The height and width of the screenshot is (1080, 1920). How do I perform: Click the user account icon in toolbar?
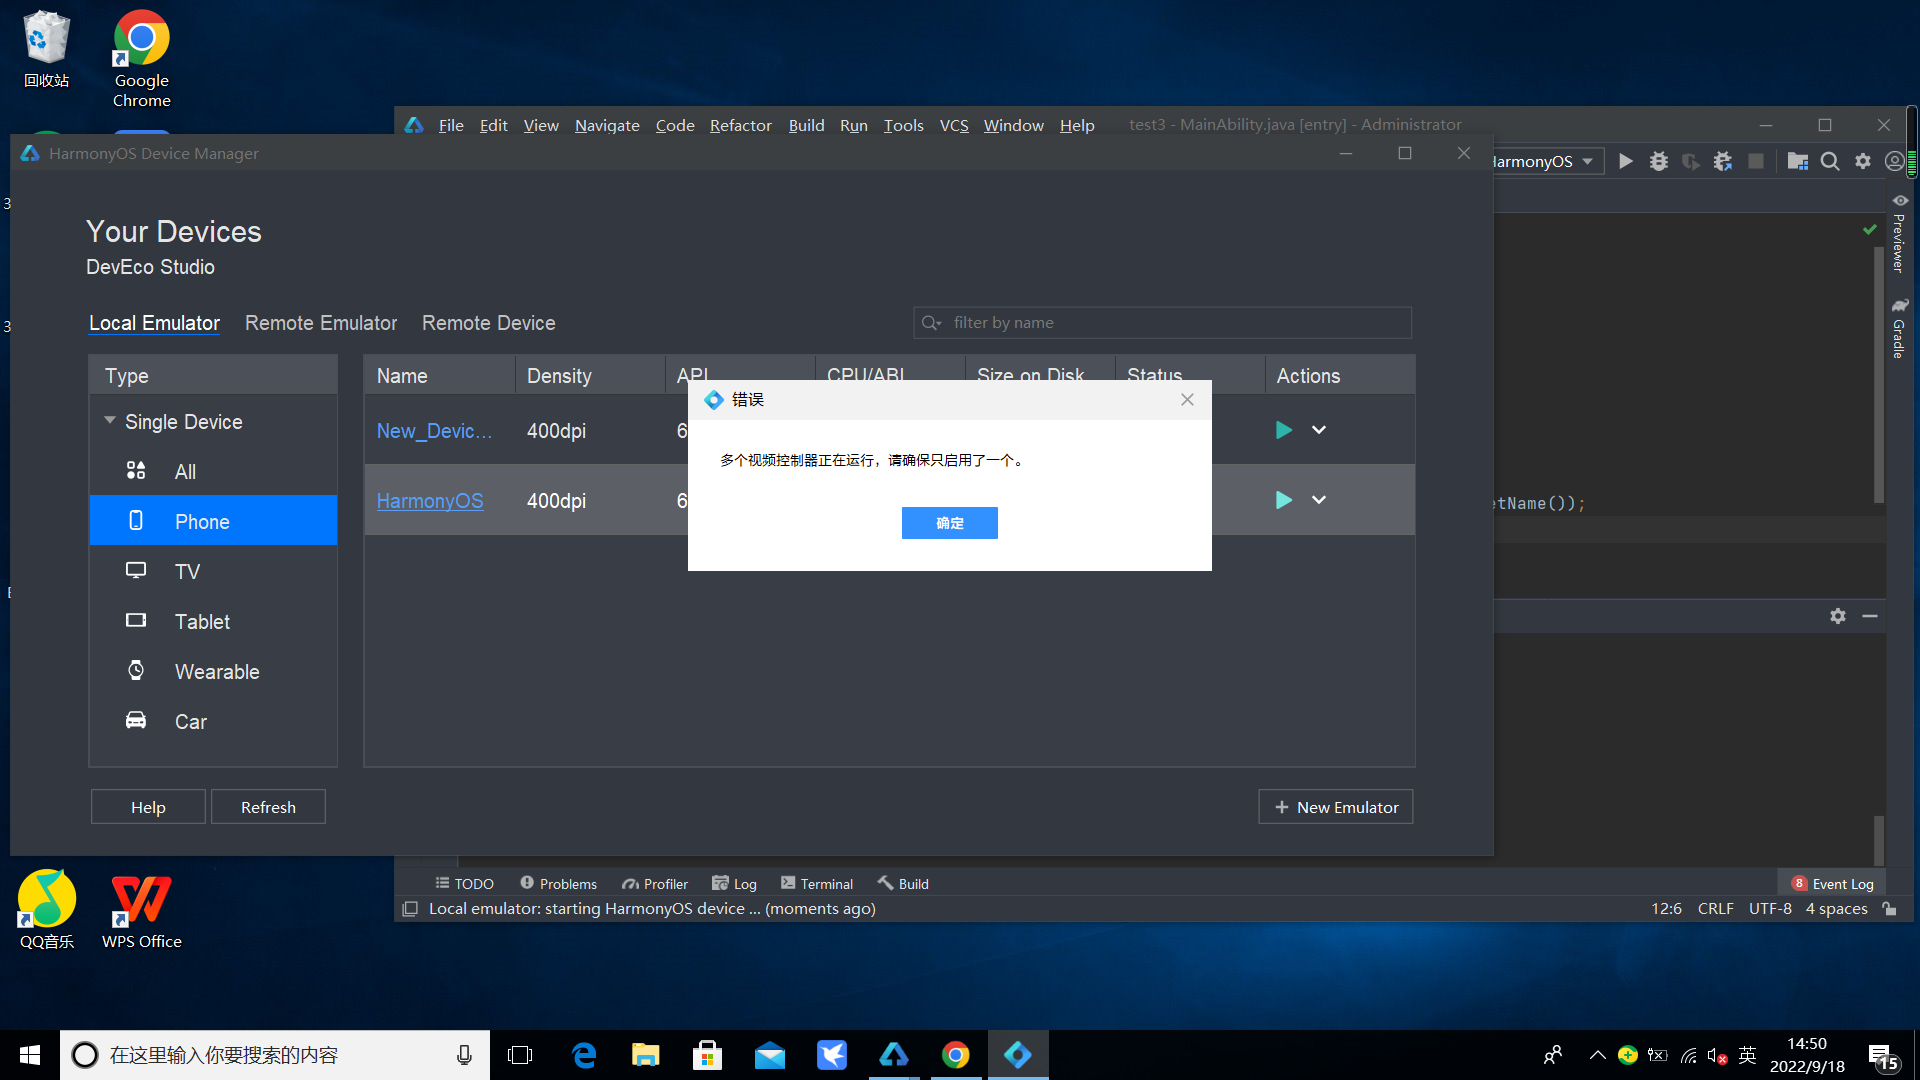coord(1895,161)
